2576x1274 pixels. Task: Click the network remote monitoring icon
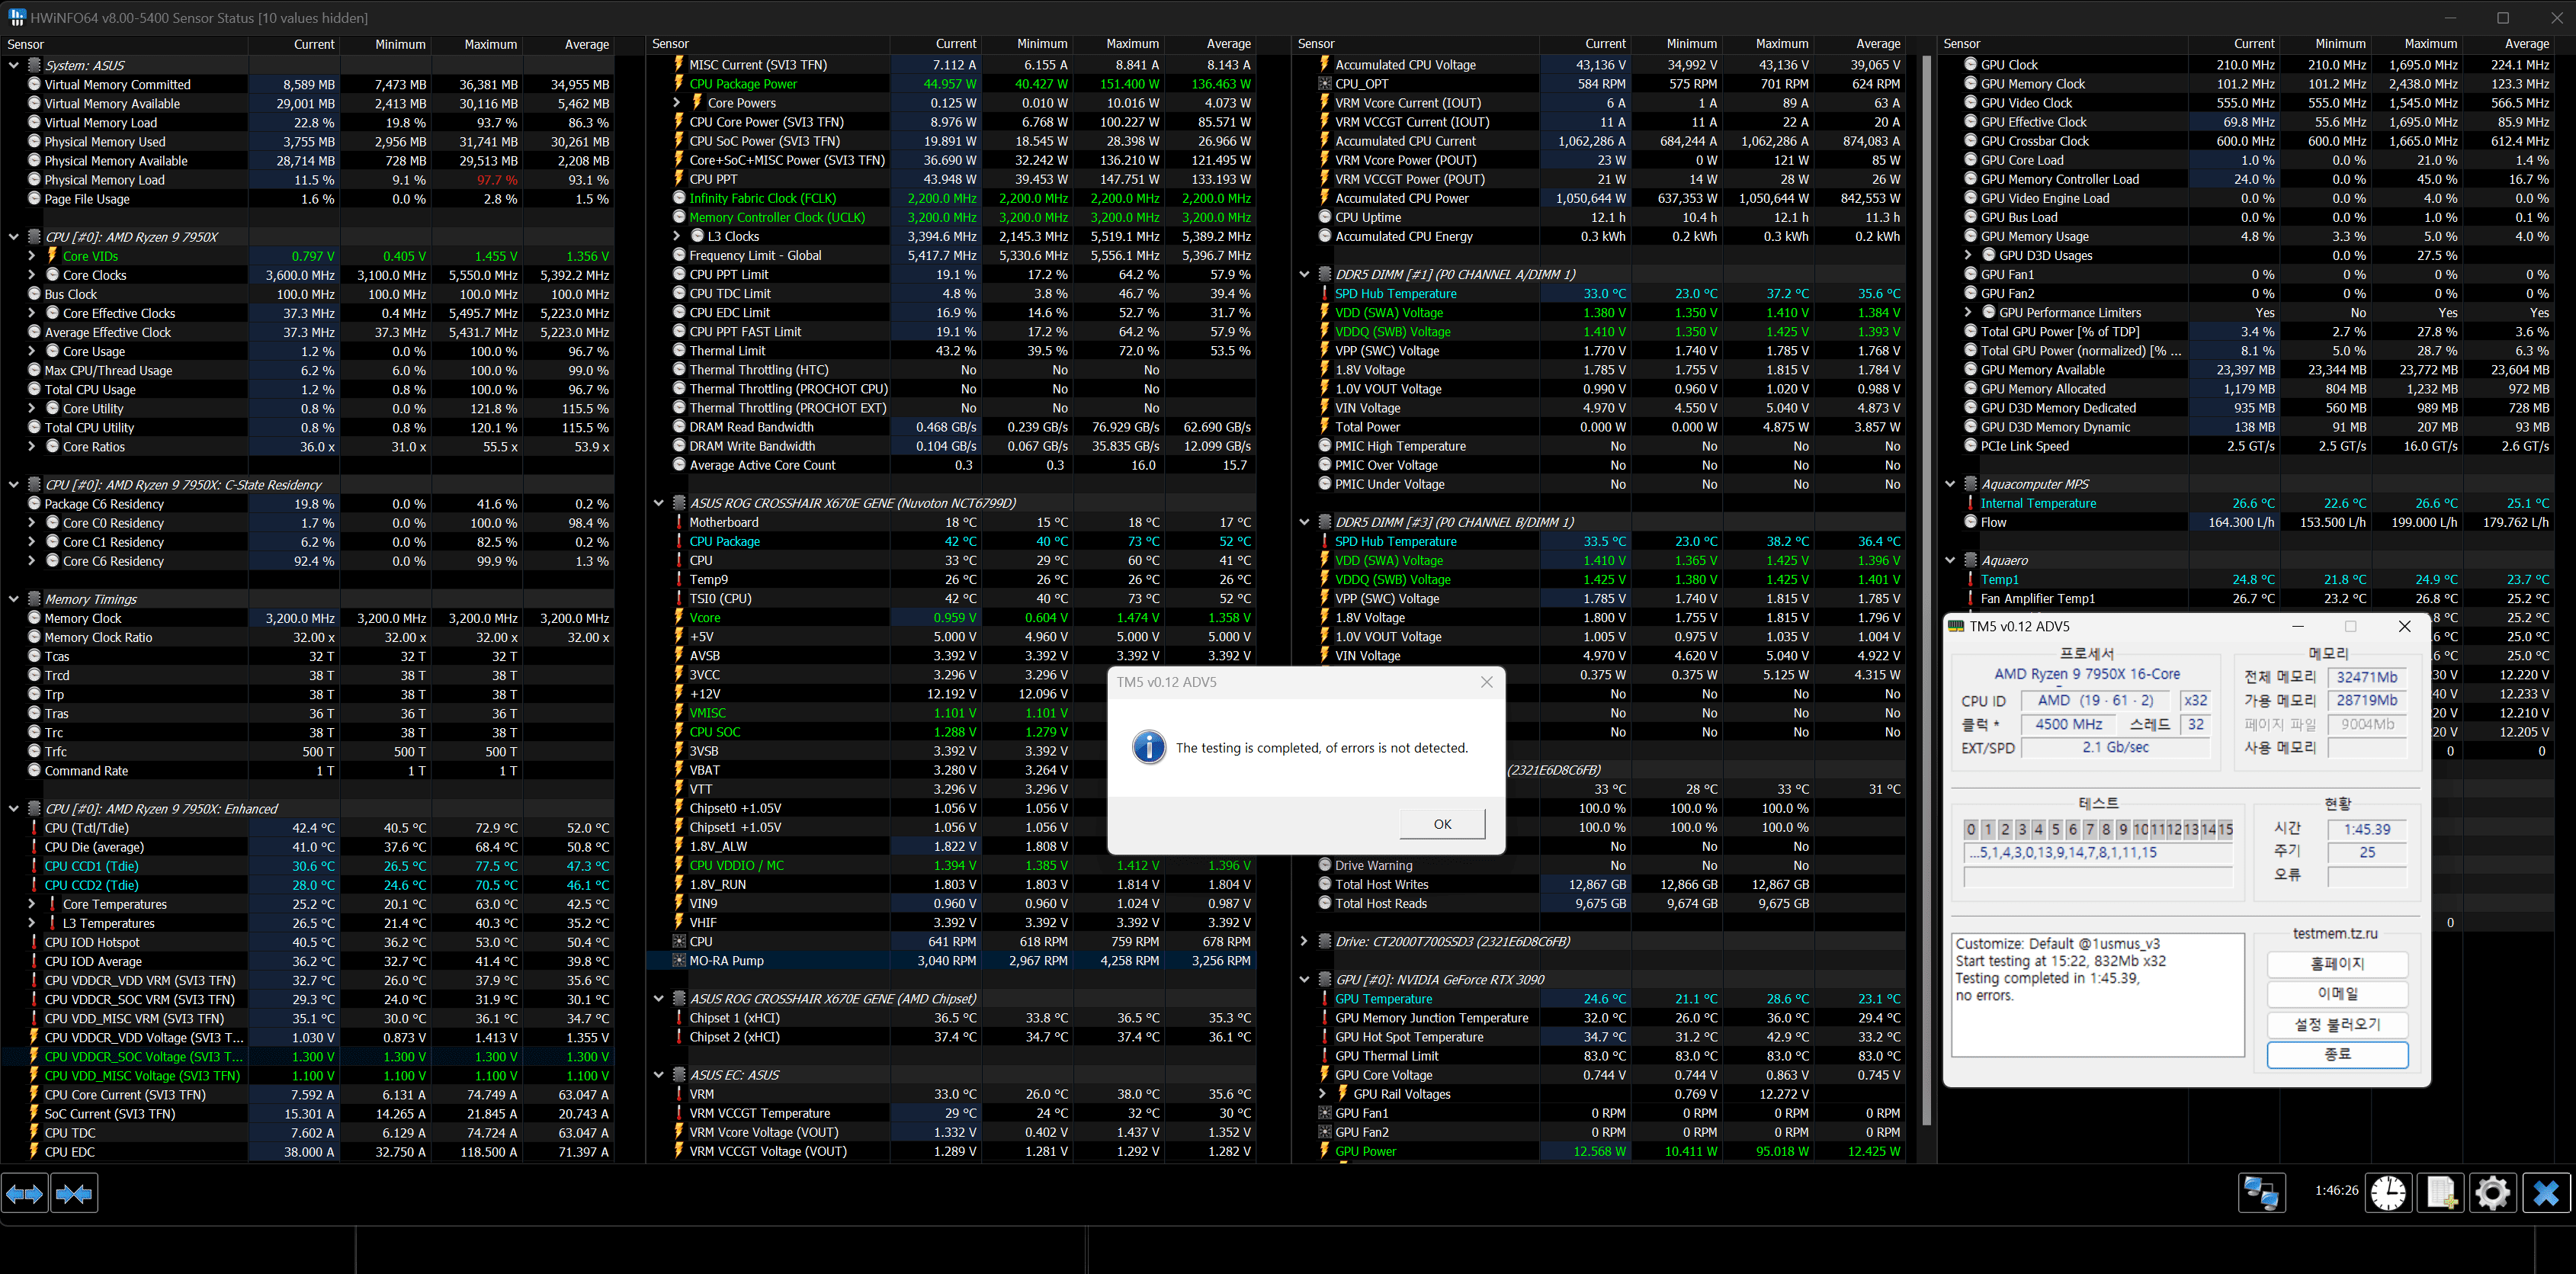click(2261, 1193)
